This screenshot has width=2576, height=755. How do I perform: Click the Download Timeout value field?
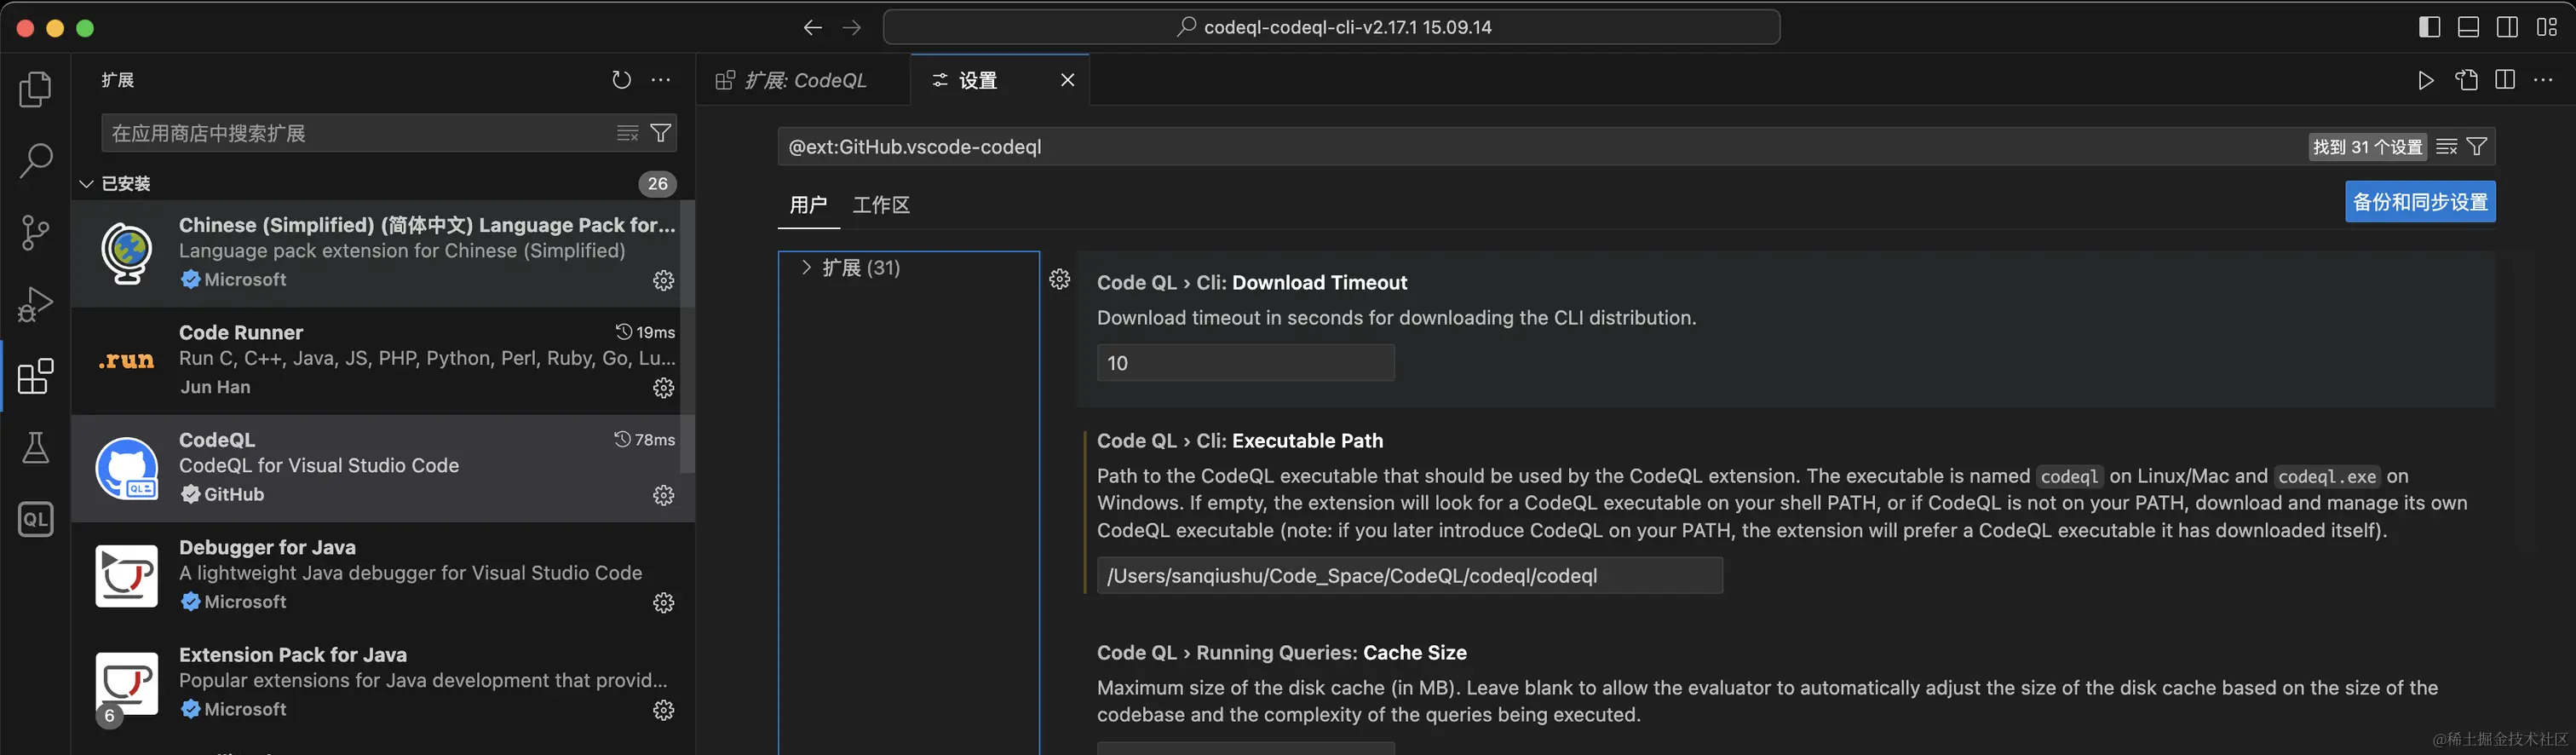click(1245, 363)
